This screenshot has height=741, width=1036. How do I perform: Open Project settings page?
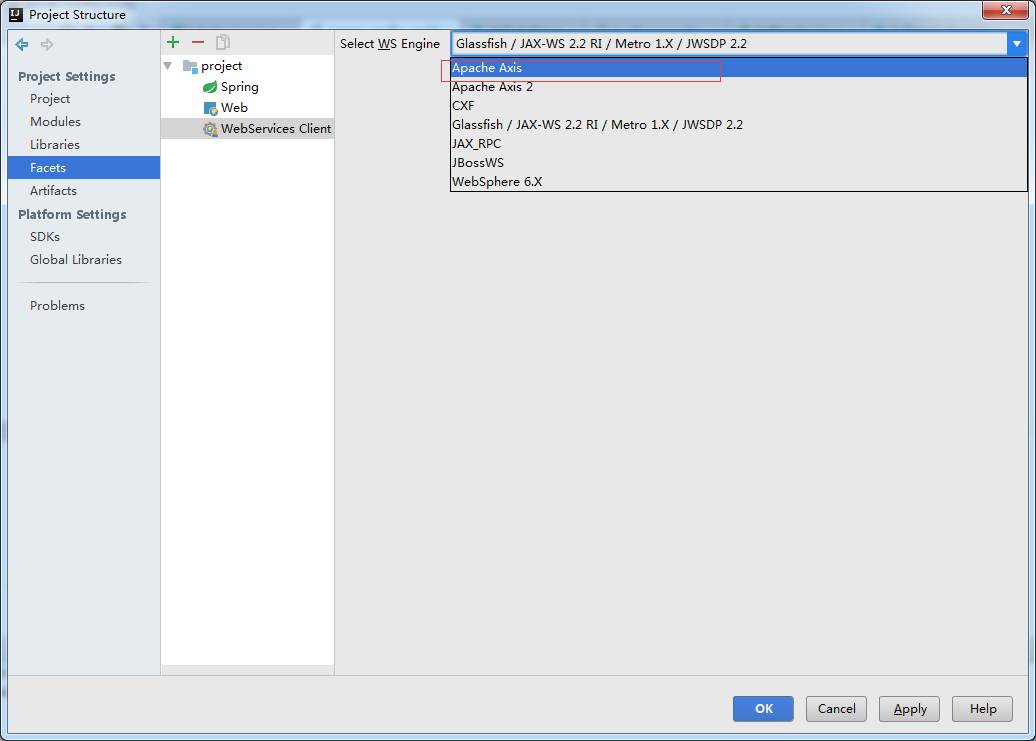pyautogui.click(x=84, y=98)
